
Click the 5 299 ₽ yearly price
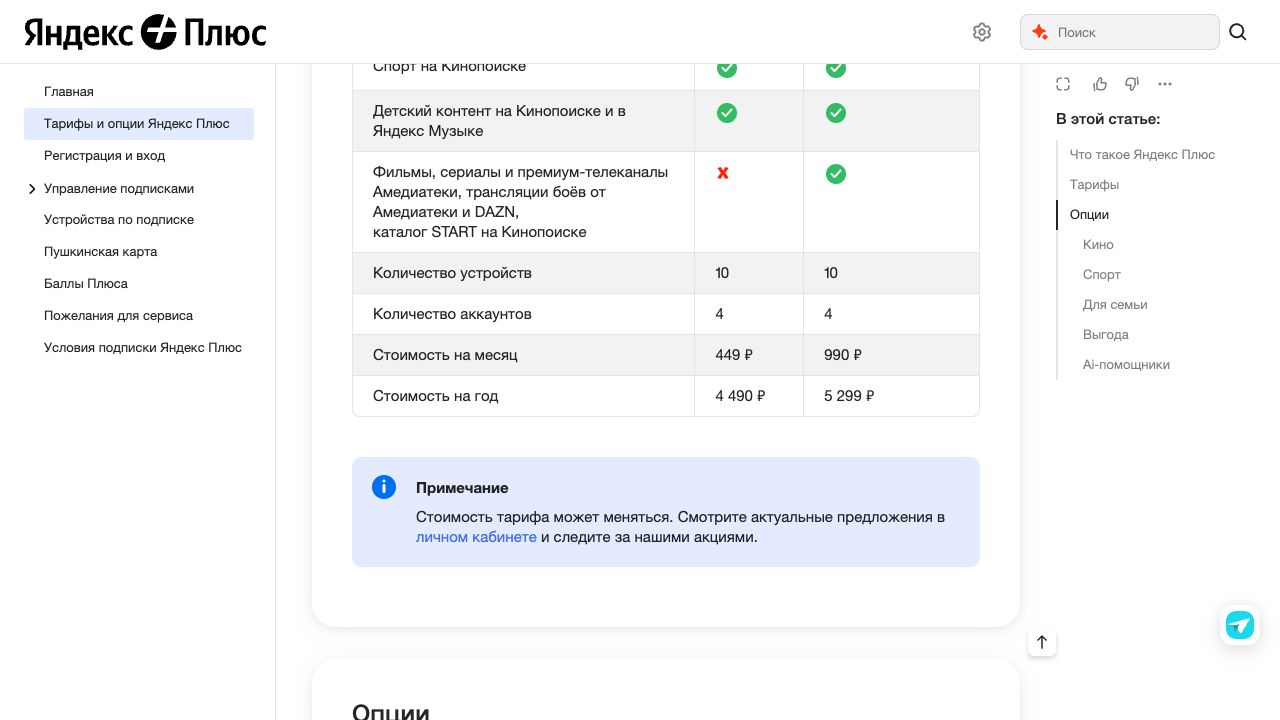850,396
